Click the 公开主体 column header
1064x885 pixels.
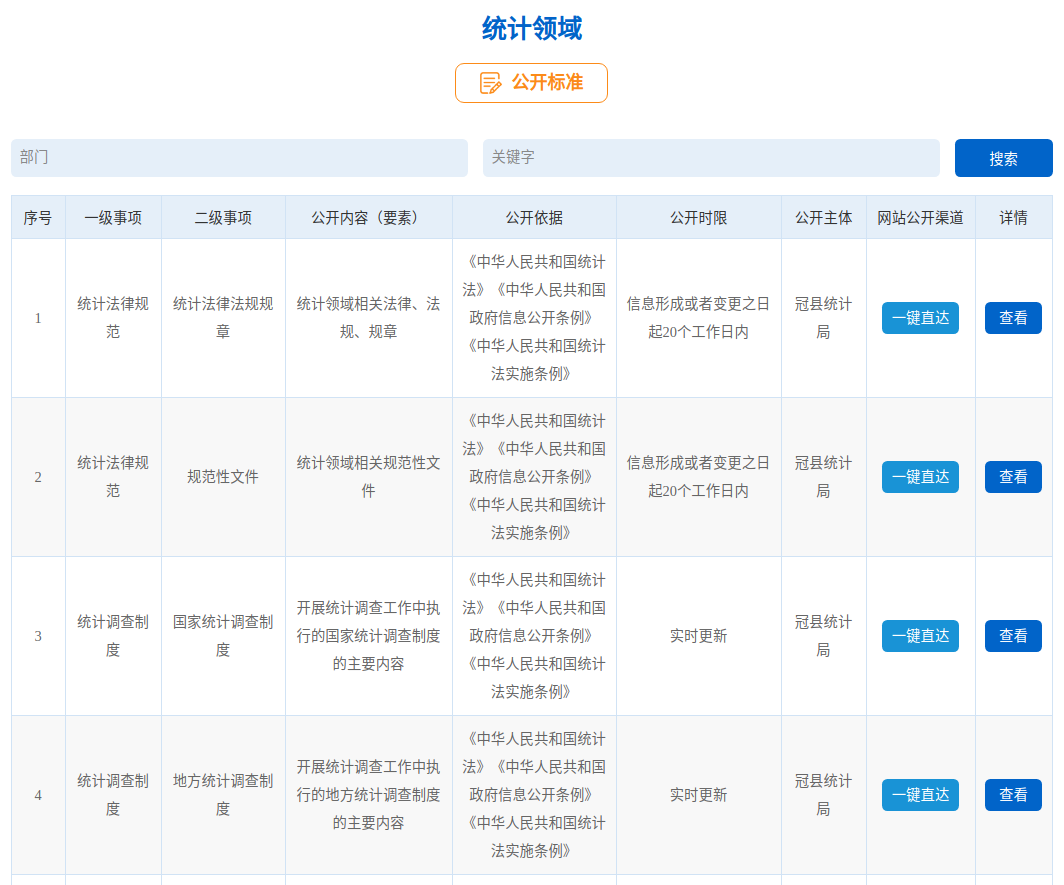click(x=824, y=218)
